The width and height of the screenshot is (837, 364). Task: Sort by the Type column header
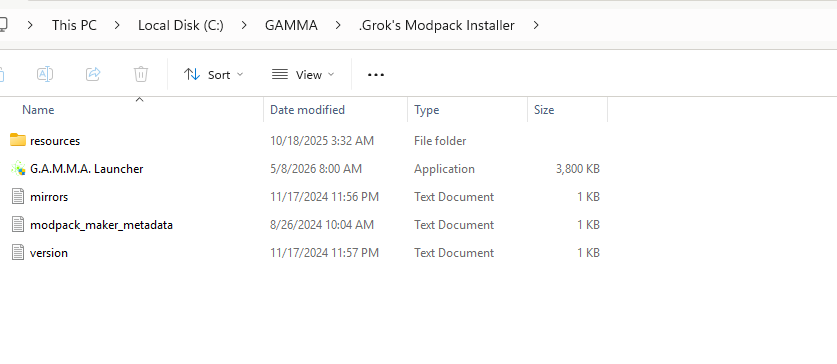(427, 110)
